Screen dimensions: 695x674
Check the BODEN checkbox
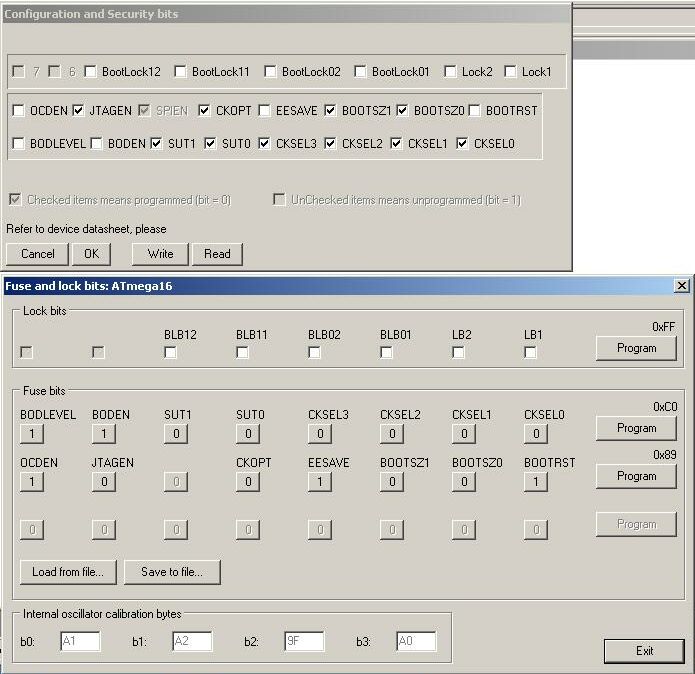tap(97, 144)
